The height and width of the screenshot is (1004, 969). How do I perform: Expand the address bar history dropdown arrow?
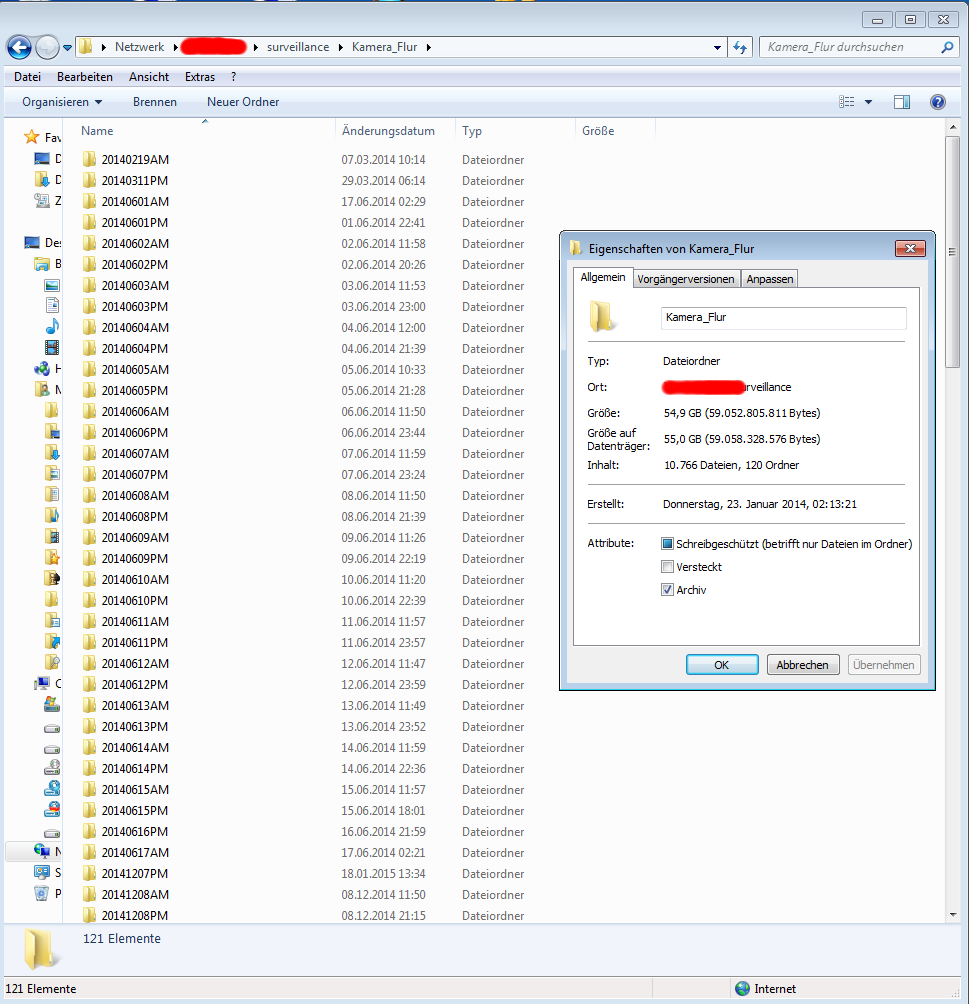point(717,47)
